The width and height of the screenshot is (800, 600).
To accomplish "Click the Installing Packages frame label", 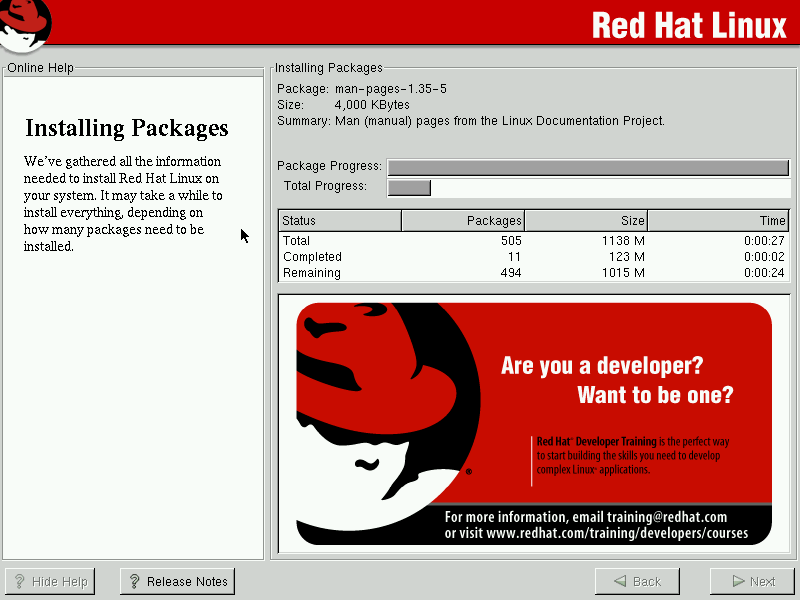I will click(x=329, y=68).
